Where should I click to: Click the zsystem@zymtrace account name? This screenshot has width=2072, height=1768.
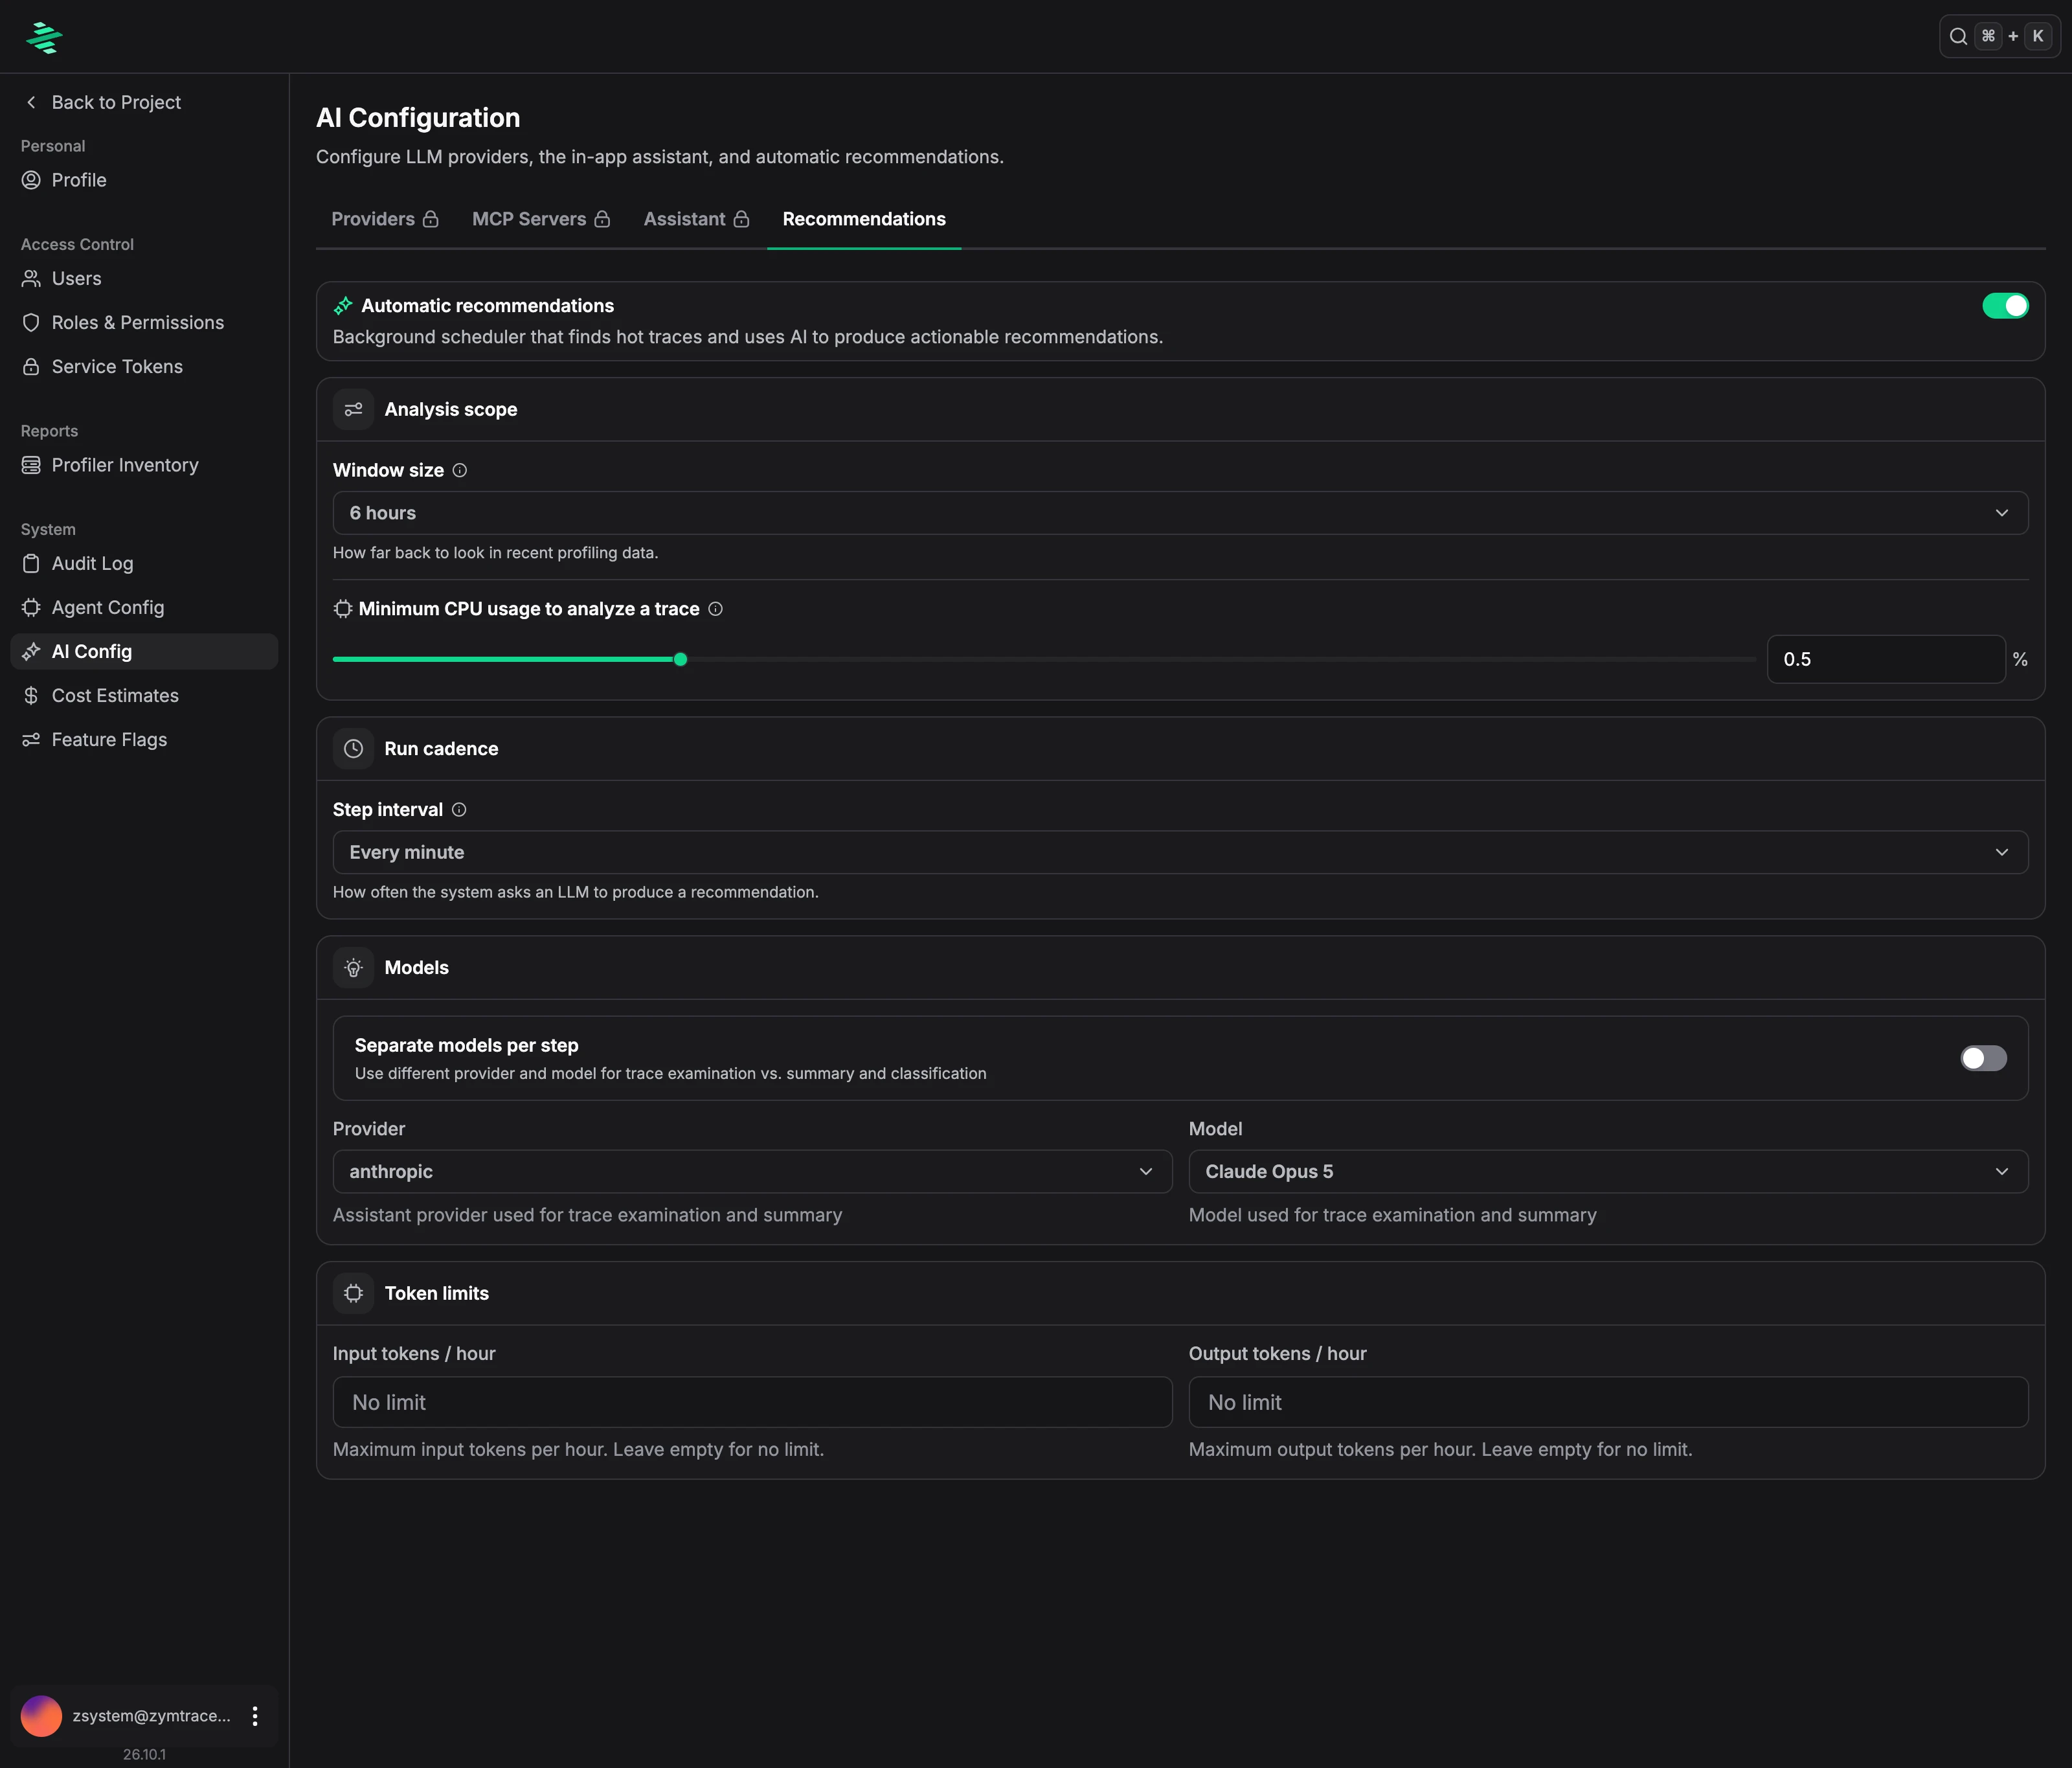151,1716
